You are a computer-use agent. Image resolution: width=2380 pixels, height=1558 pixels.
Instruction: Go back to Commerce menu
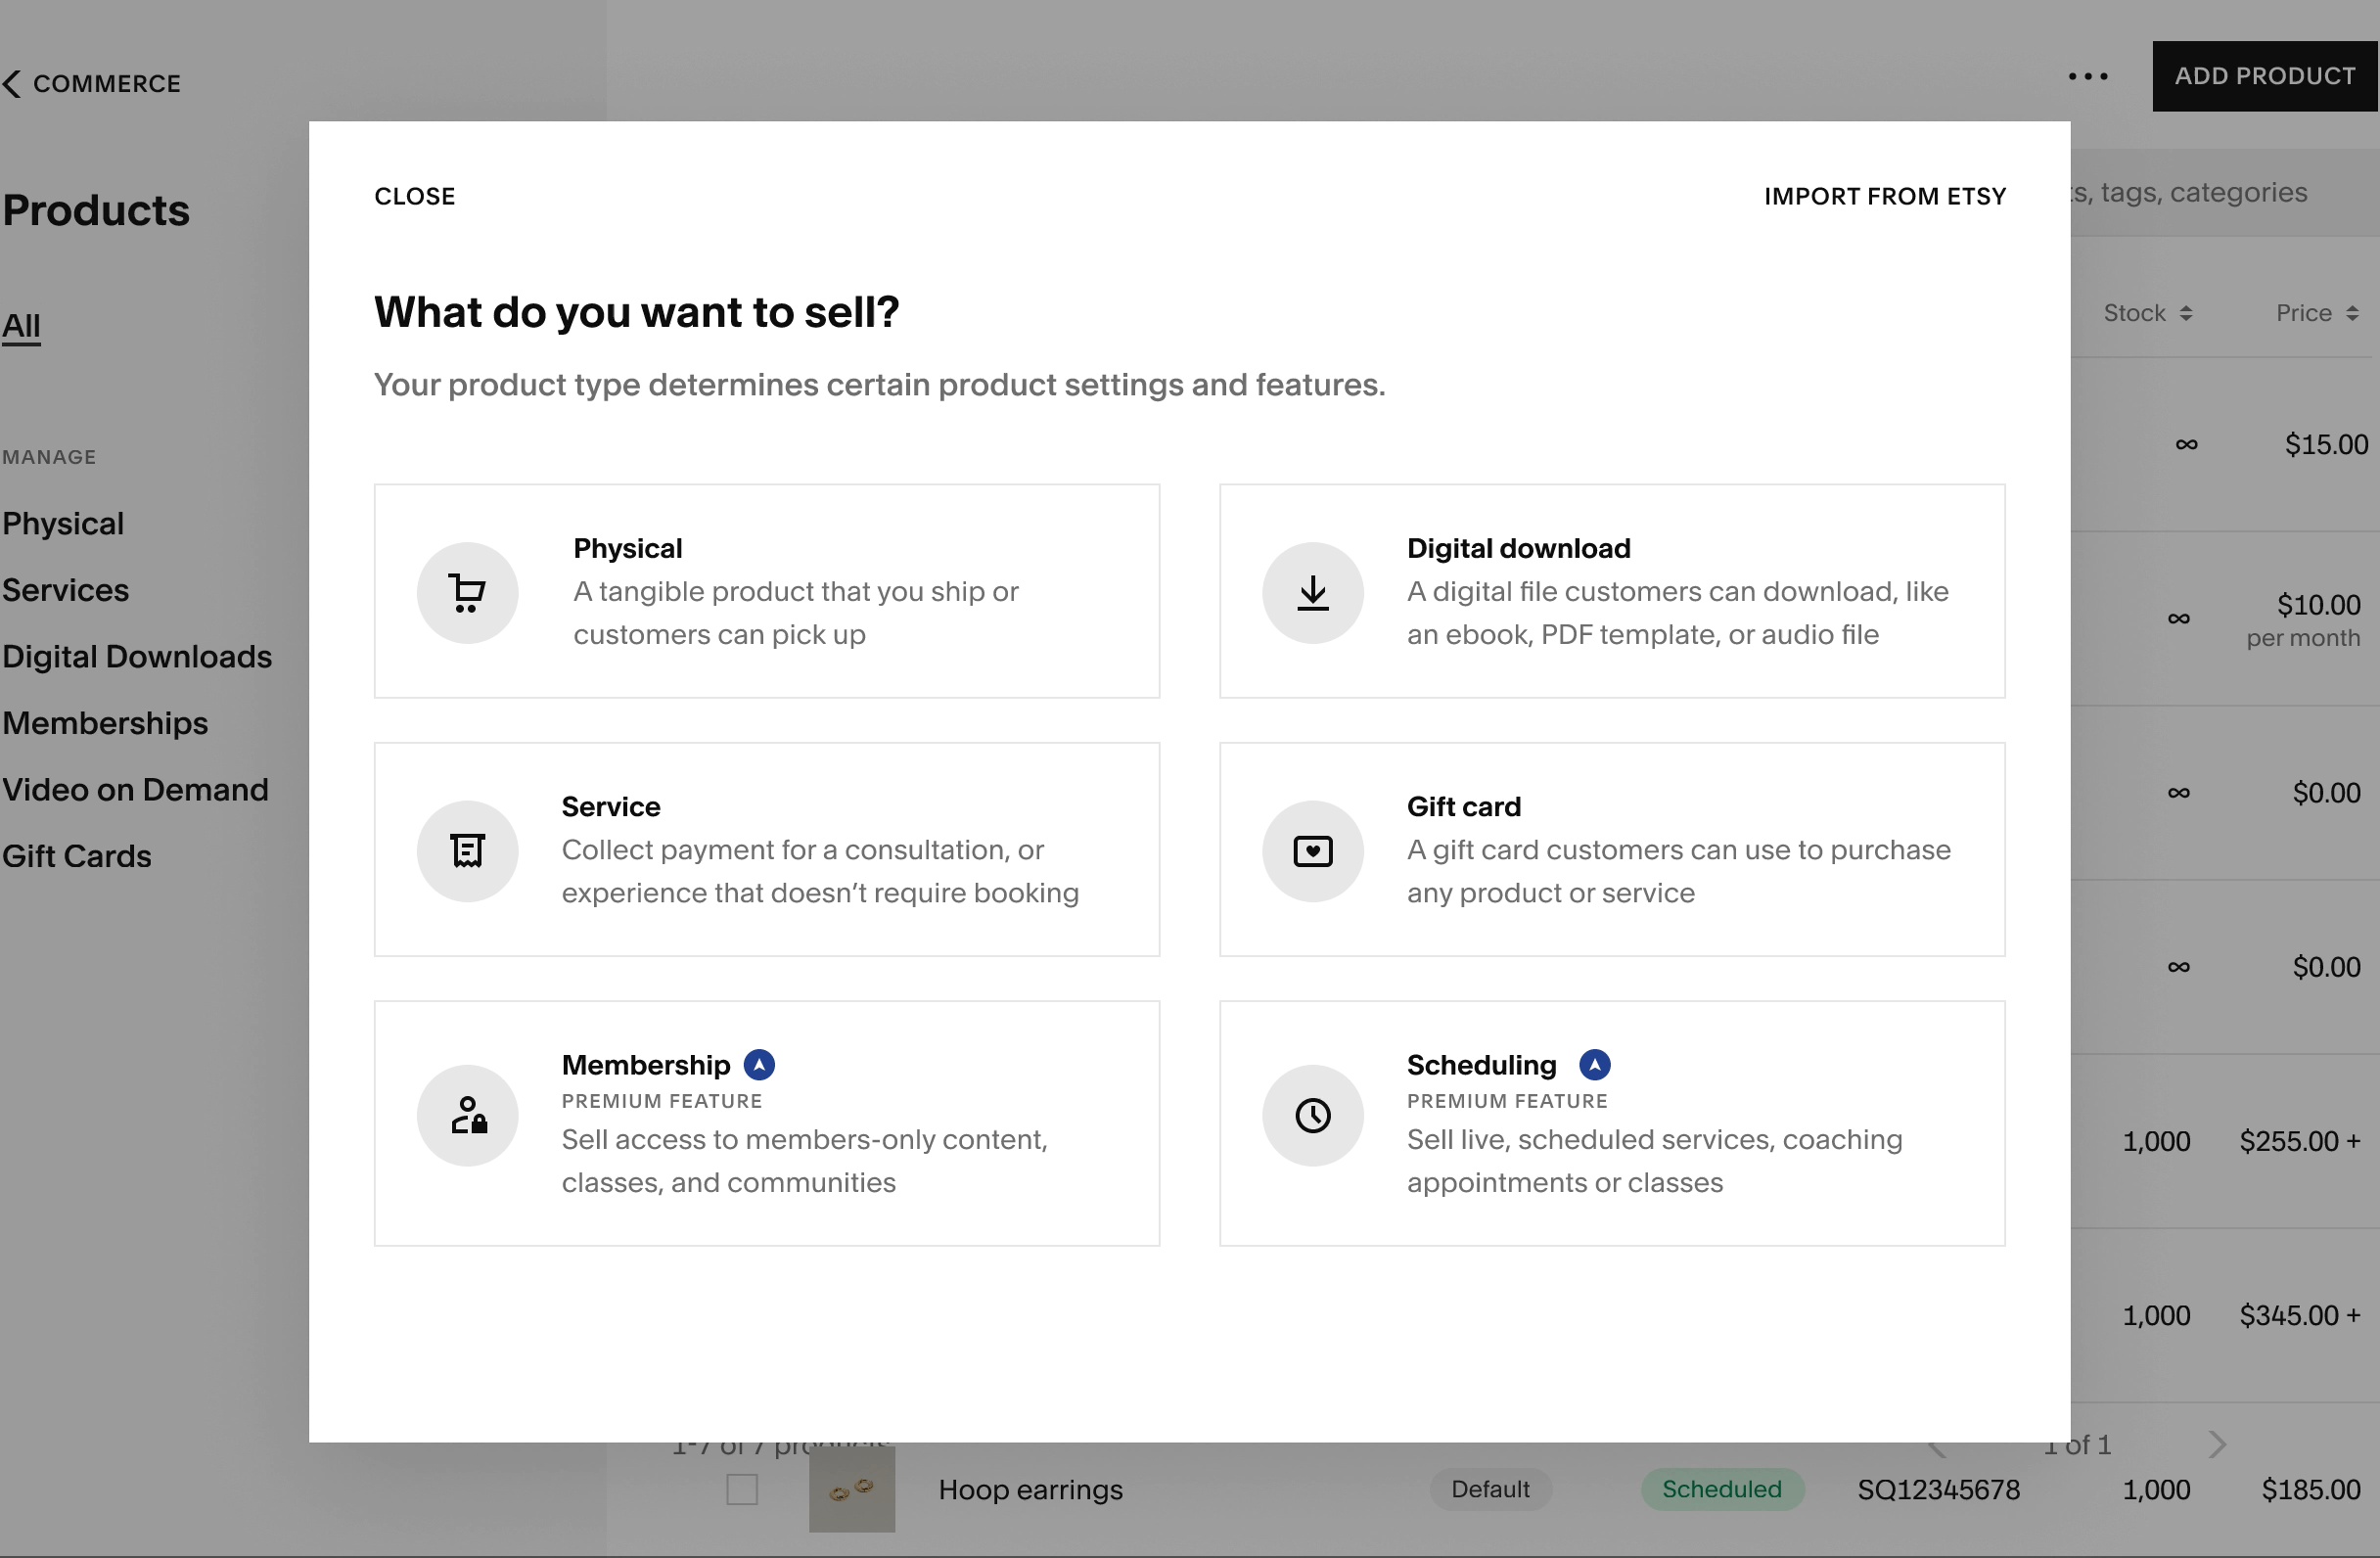(x=92, y=84)
